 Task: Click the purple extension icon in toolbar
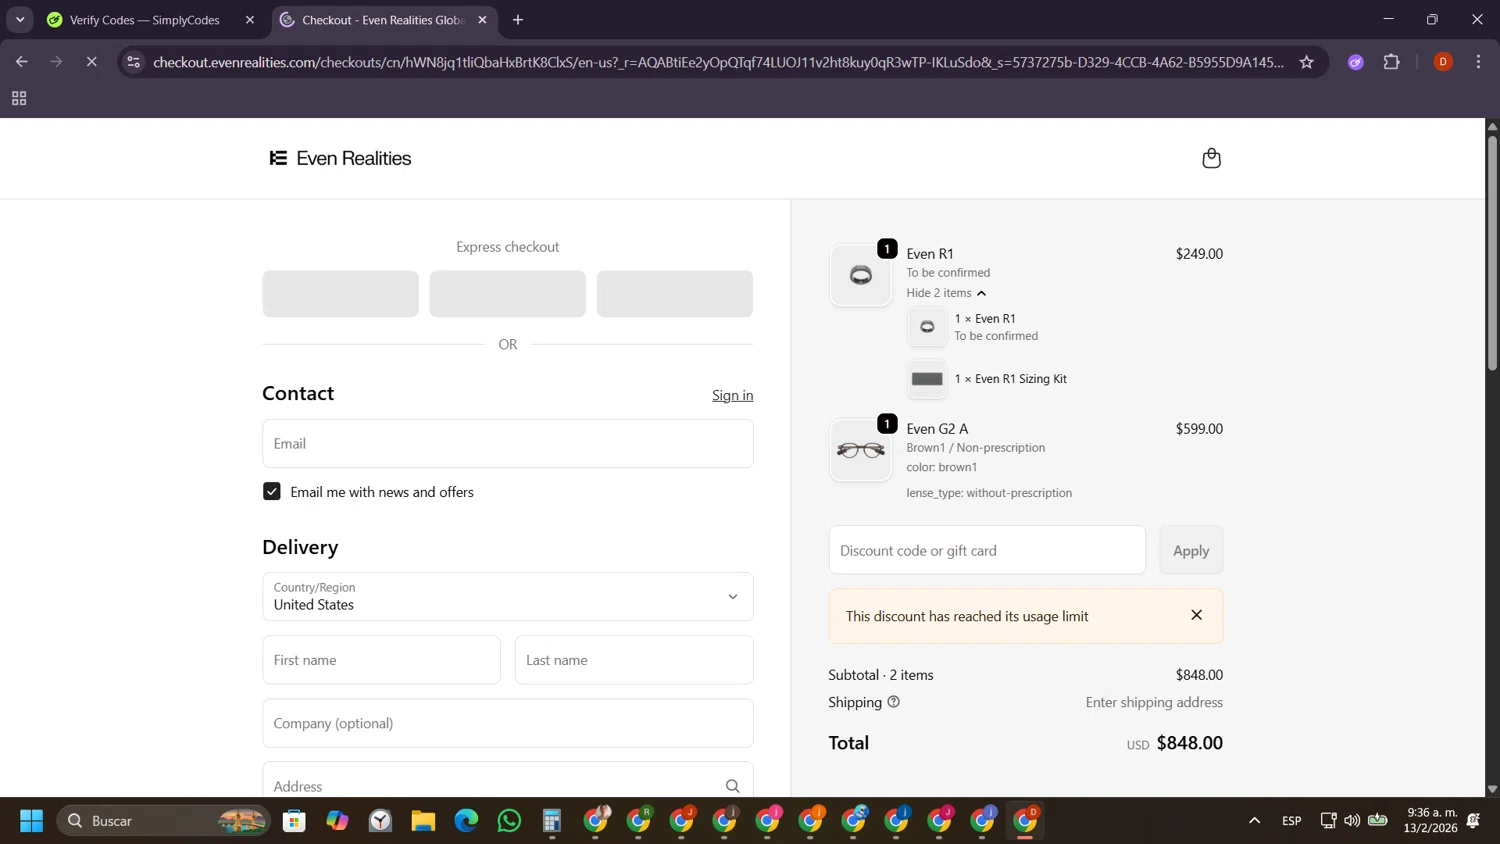[x=1355, y=62]
